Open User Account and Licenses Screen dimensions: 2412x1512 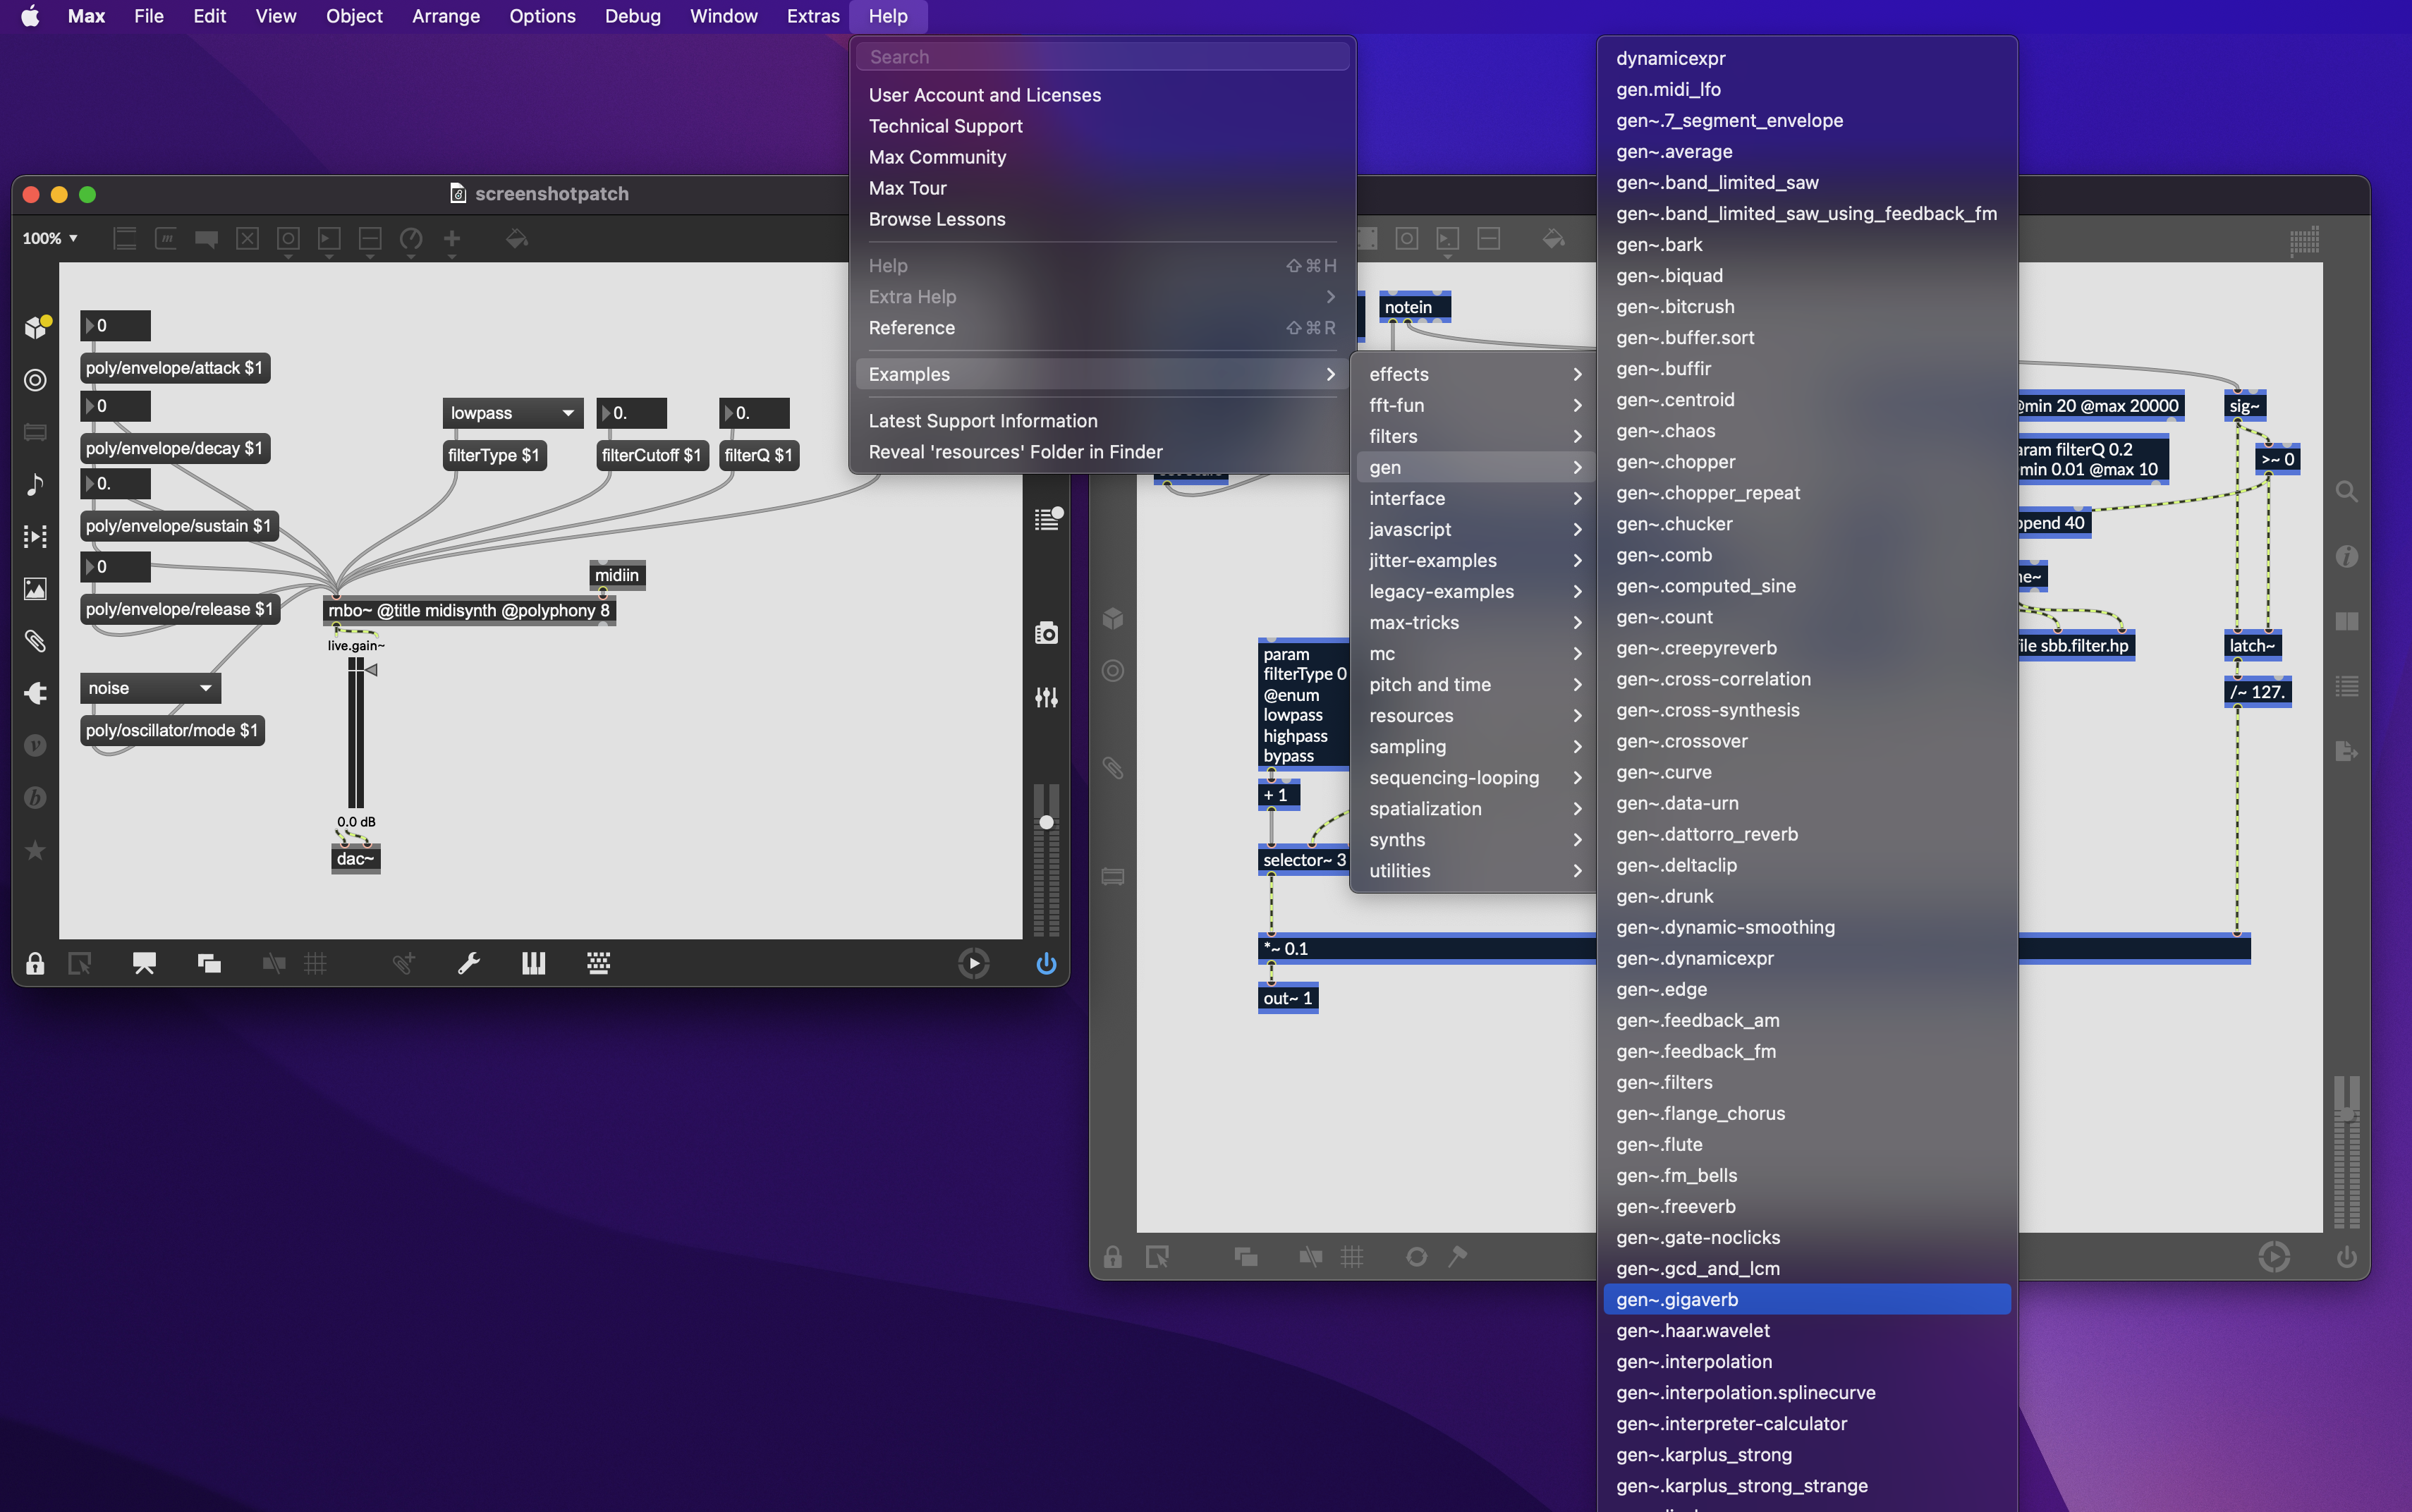pos(1102,95)
